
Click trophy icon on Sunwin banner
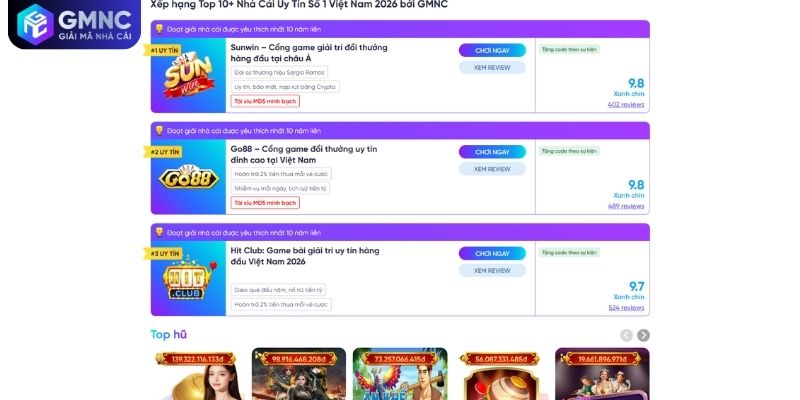click(x=159, y=29)
